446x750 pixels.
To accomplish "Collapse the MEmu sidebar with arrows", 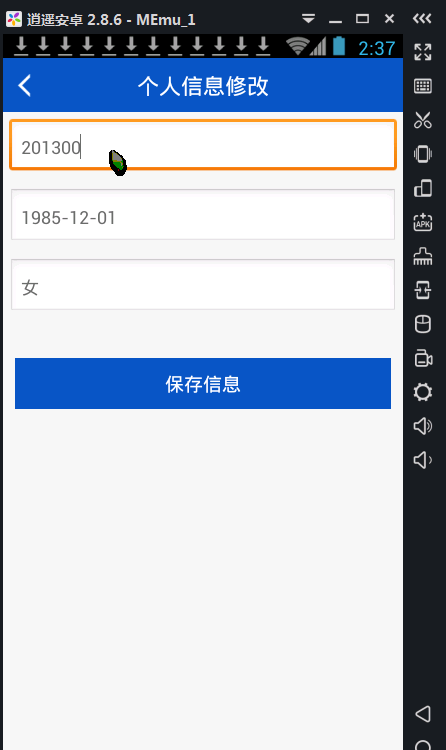I will pos(422,19).
